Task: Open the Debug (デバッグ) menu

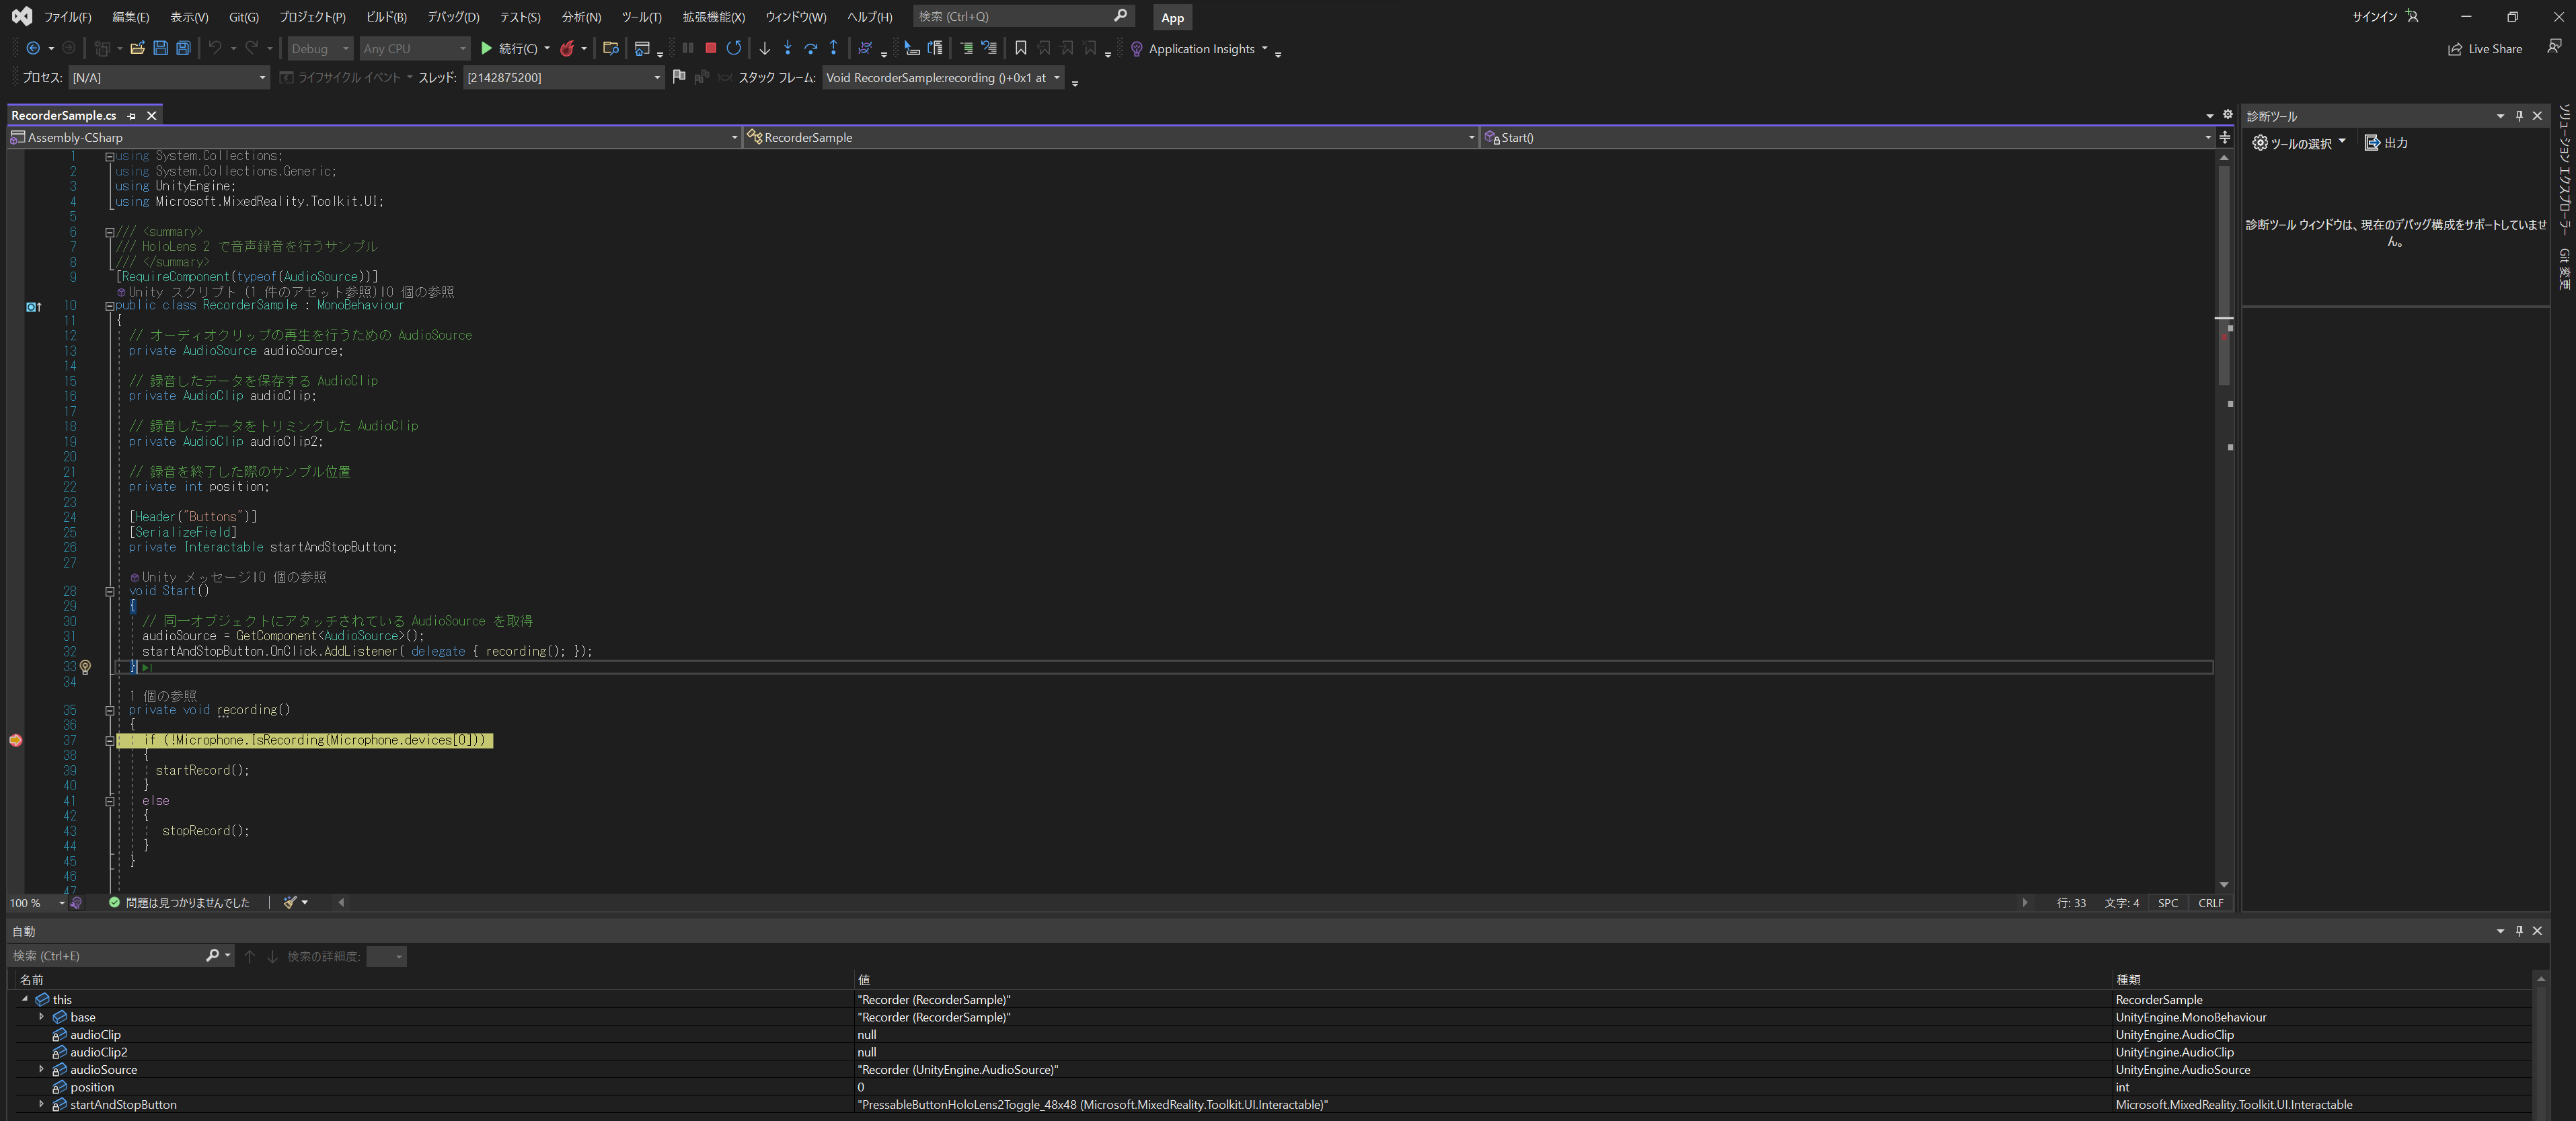Action: 453,17
